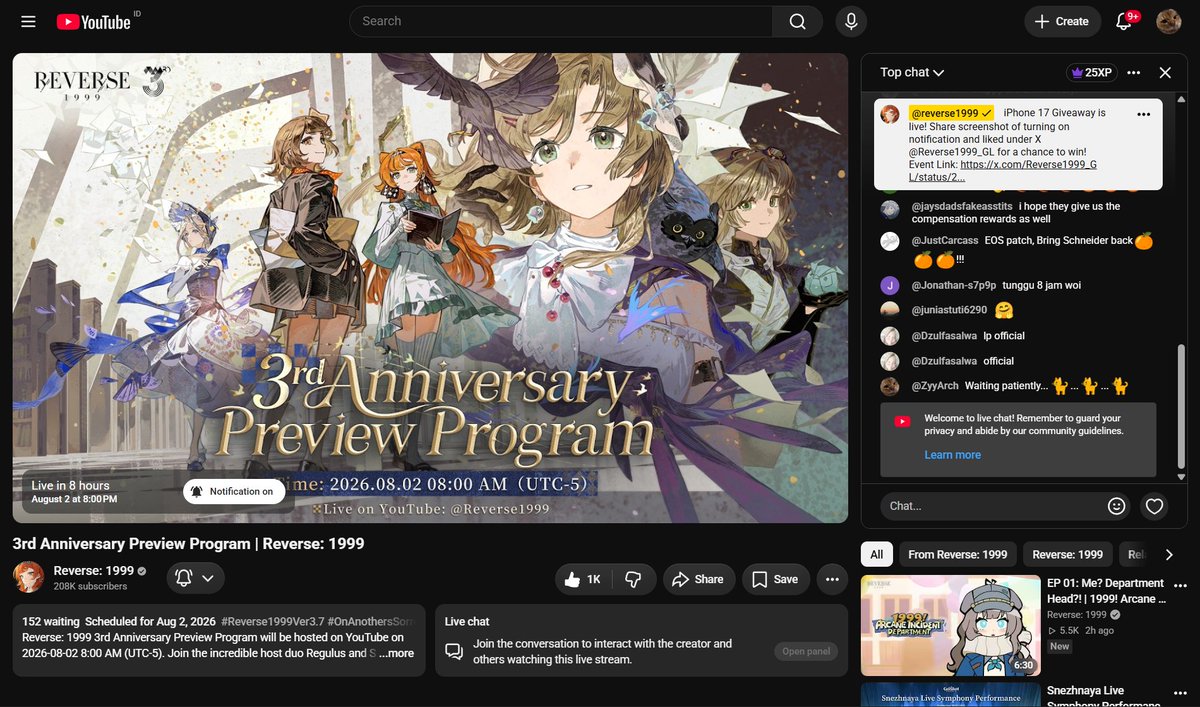The image size is (1200, 707).
Task: Click the Live chat section icon
Action: (454, 651)
